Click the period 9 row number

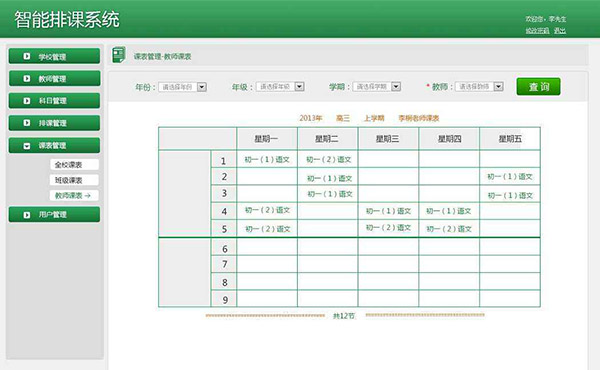click(x=225, y=300)
